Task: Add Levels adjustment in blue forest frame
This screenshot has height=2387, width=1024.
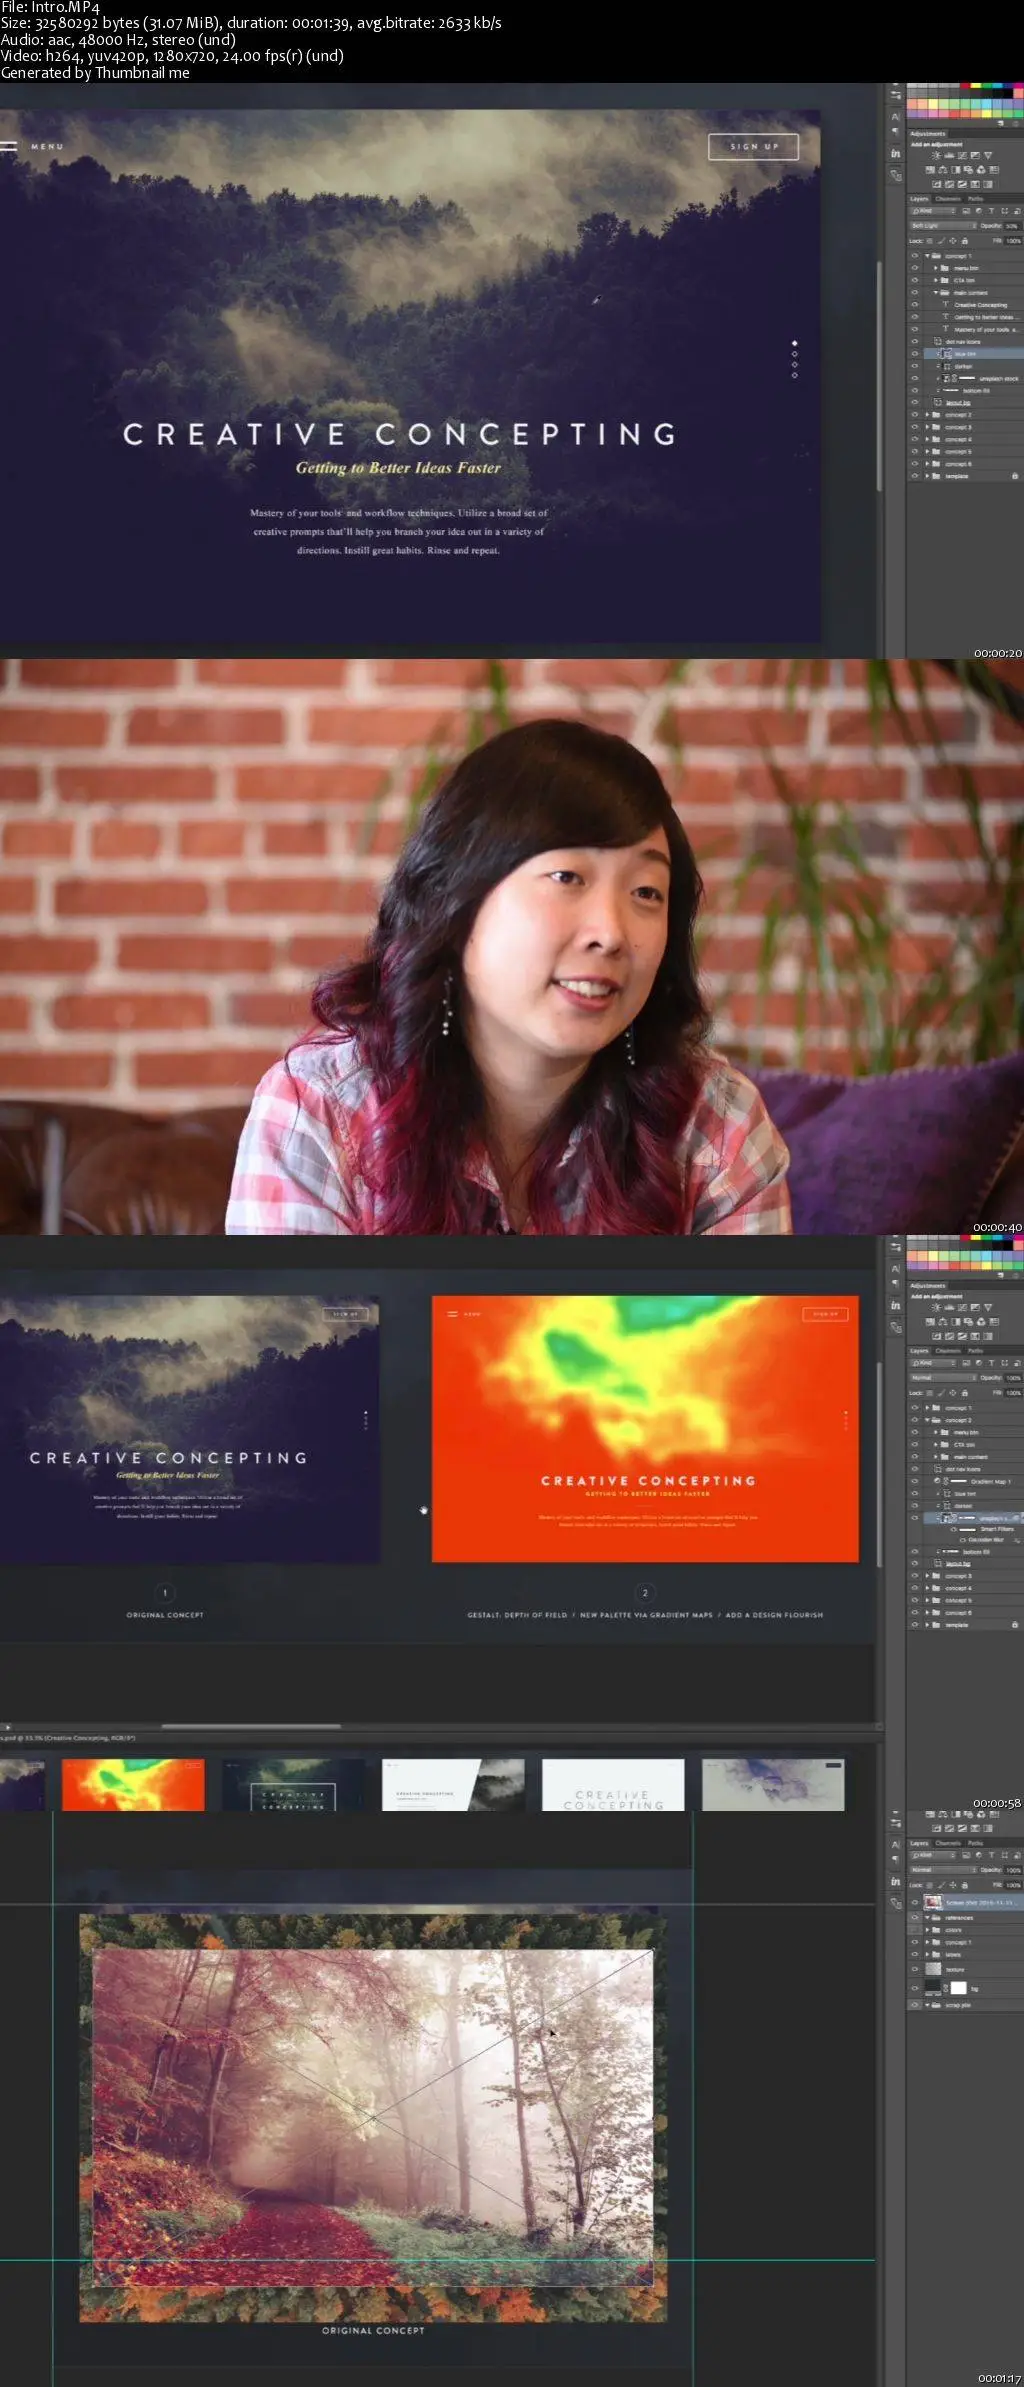Action: coord(949,155)
